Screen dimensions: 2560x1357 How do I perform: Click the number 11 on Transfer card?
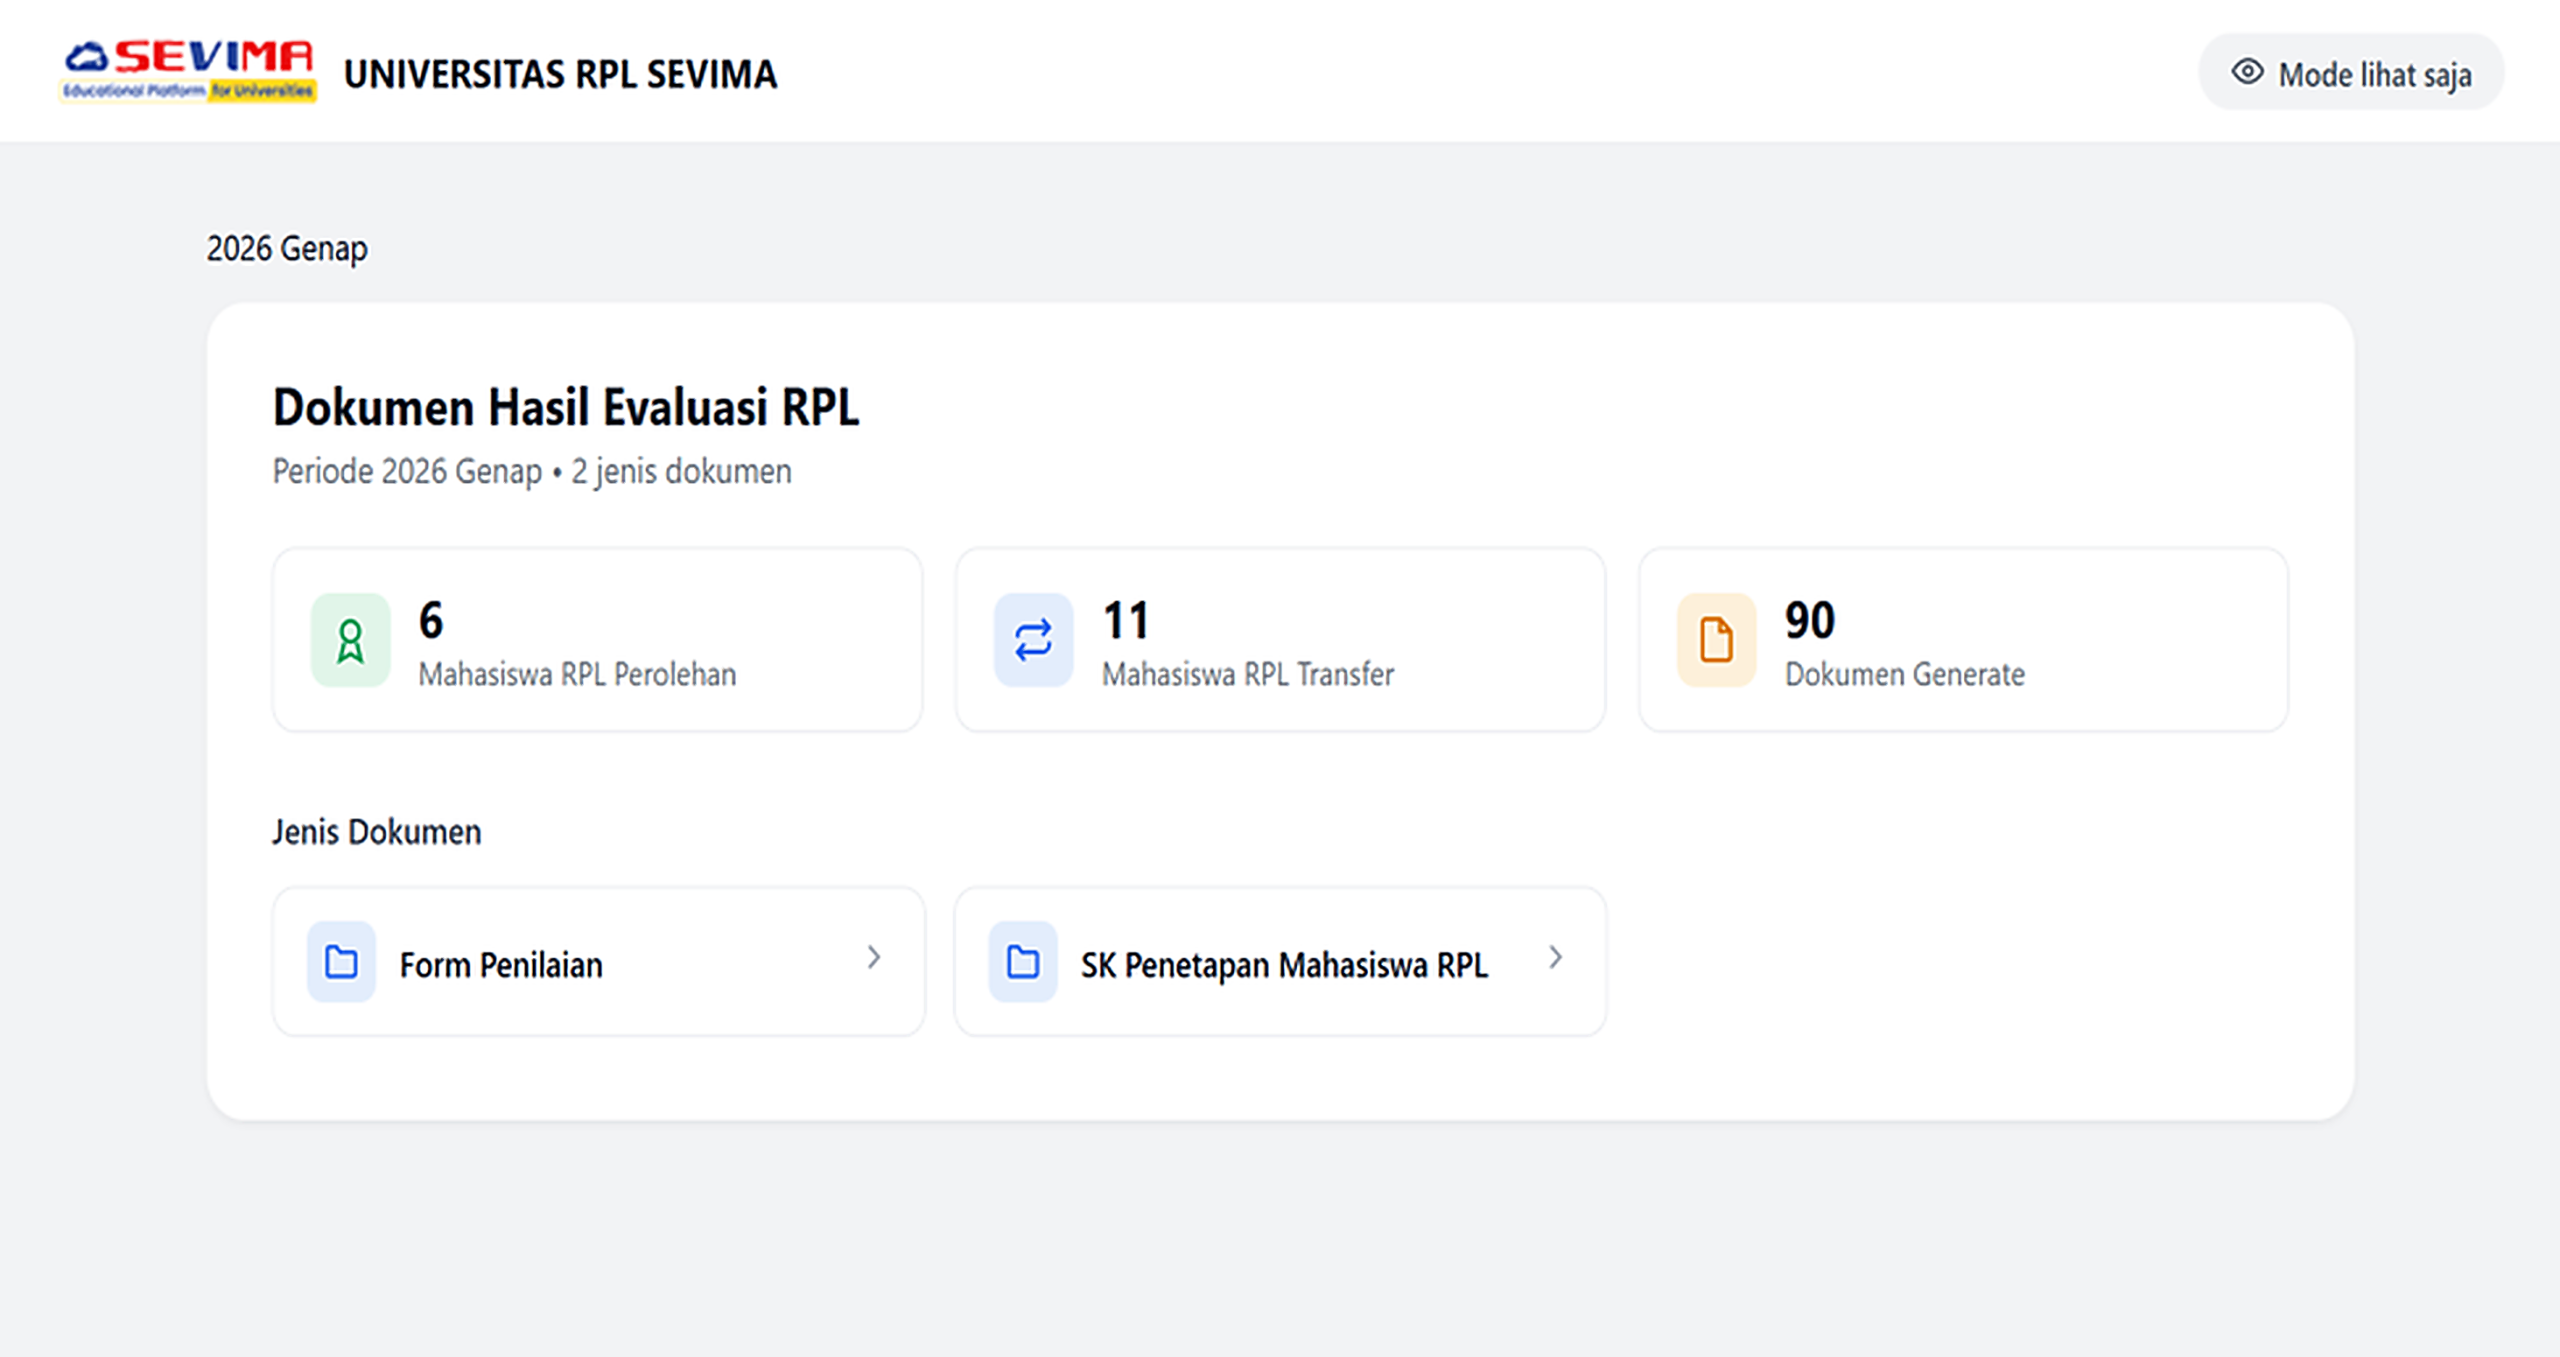point(1126,620)
